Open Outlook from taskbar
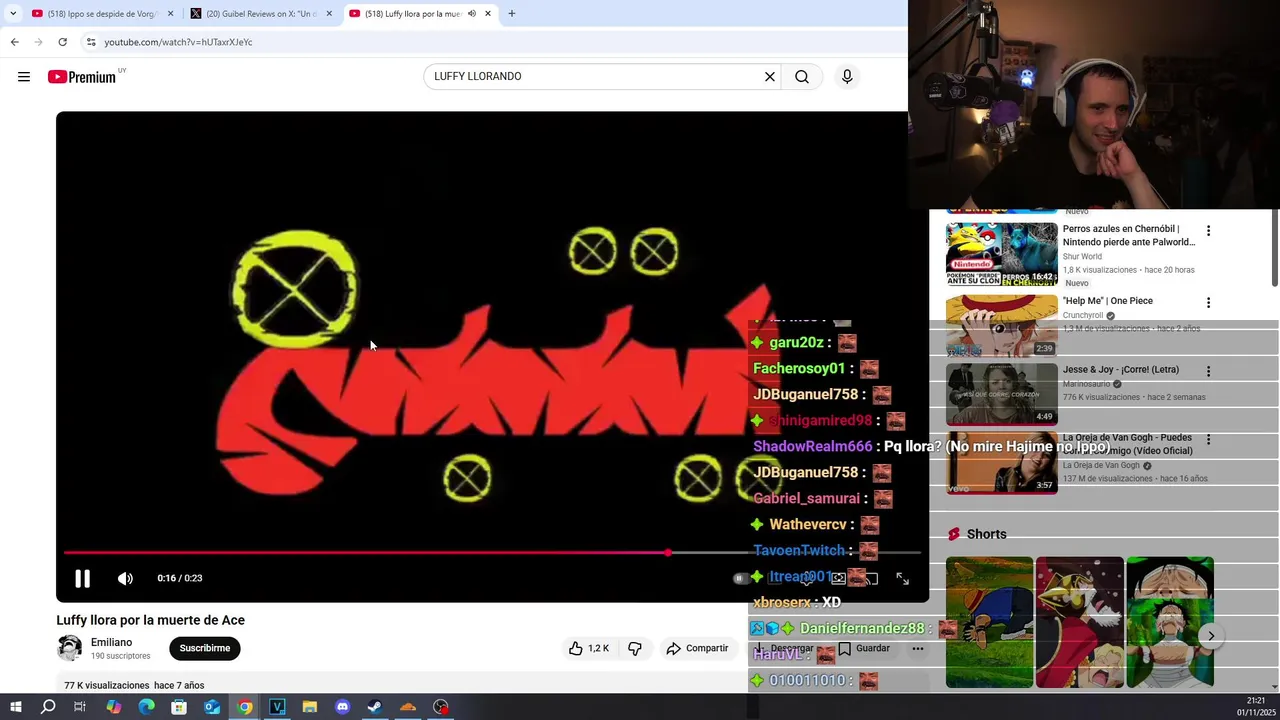The width and height of the screenshot is (1280, 720). [212, 707]
